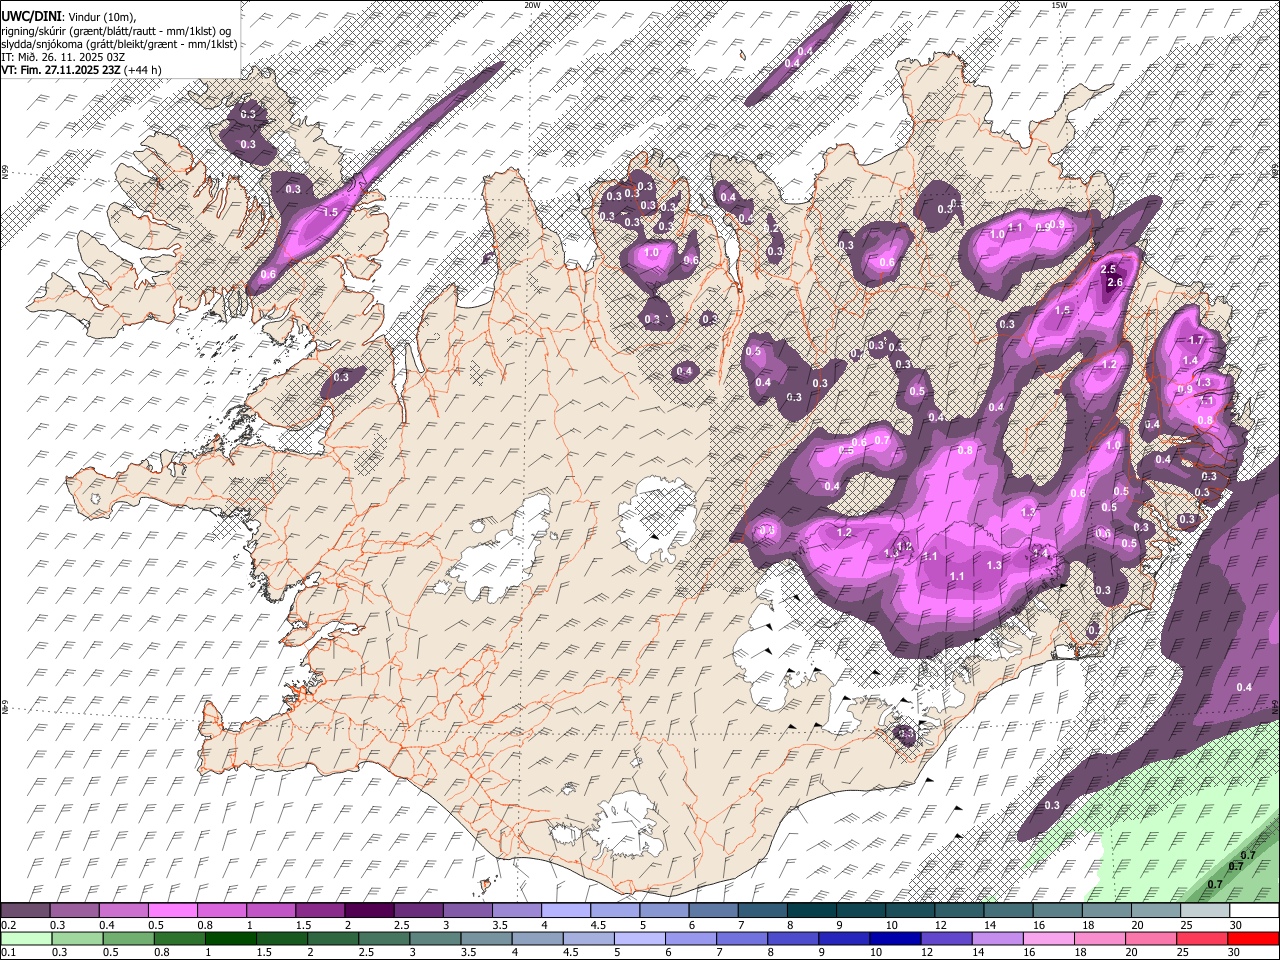Screen dimensions: 1280x960
Task: Pick the dark teal swatch after 8 in snow scale
Action: (x=811, y=911)
